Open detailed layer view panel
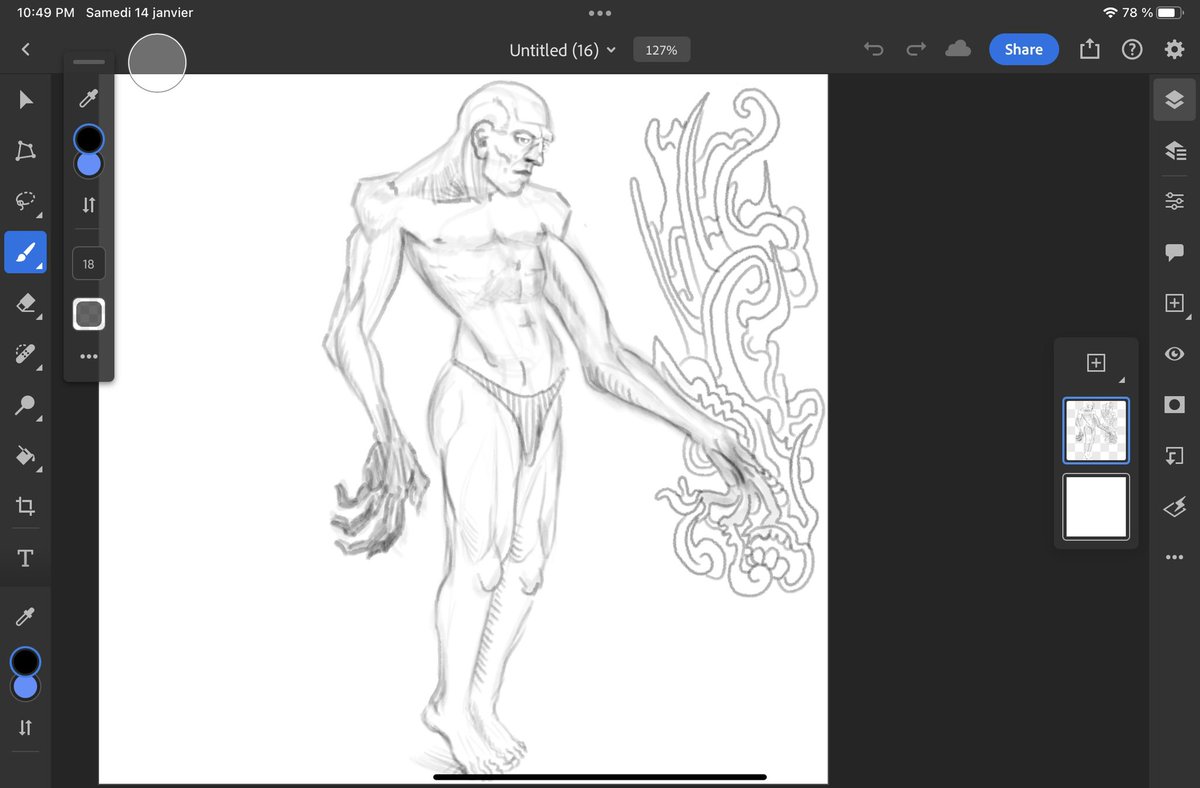 click(1174, 151)
